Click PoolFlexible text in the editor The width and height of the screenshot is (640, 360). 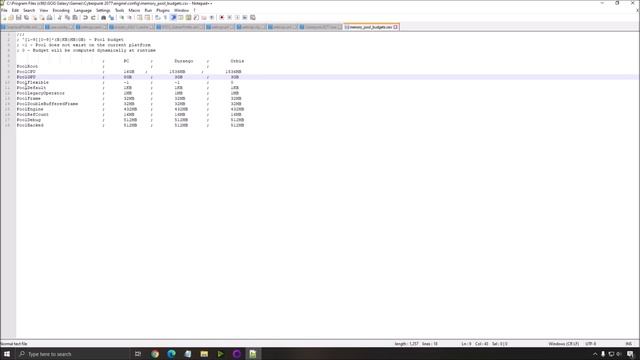coord(33,82)
